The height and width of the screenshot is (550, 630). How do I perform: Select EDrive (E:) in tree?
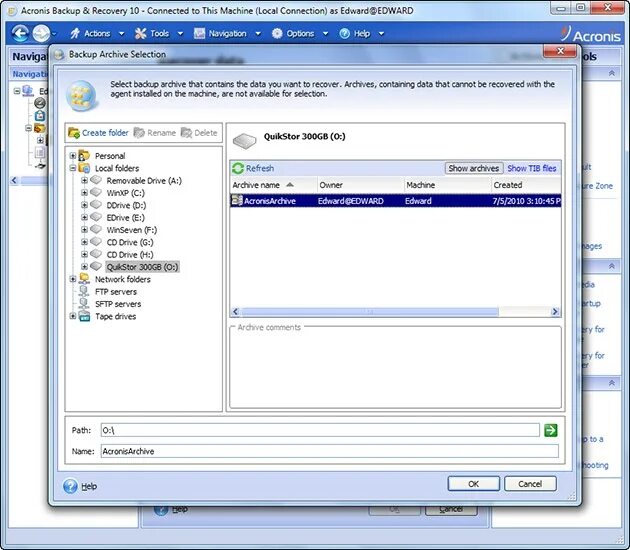point(125,218)
